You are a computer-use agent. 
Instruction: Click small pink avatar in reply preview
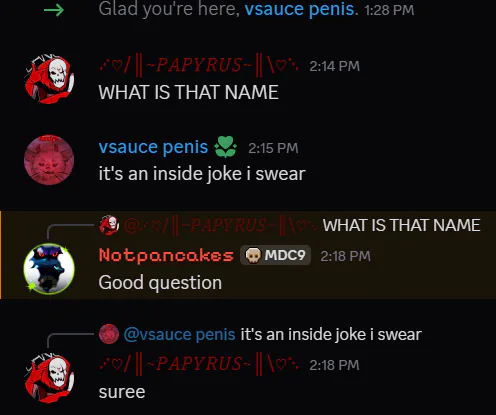[109, 334]
